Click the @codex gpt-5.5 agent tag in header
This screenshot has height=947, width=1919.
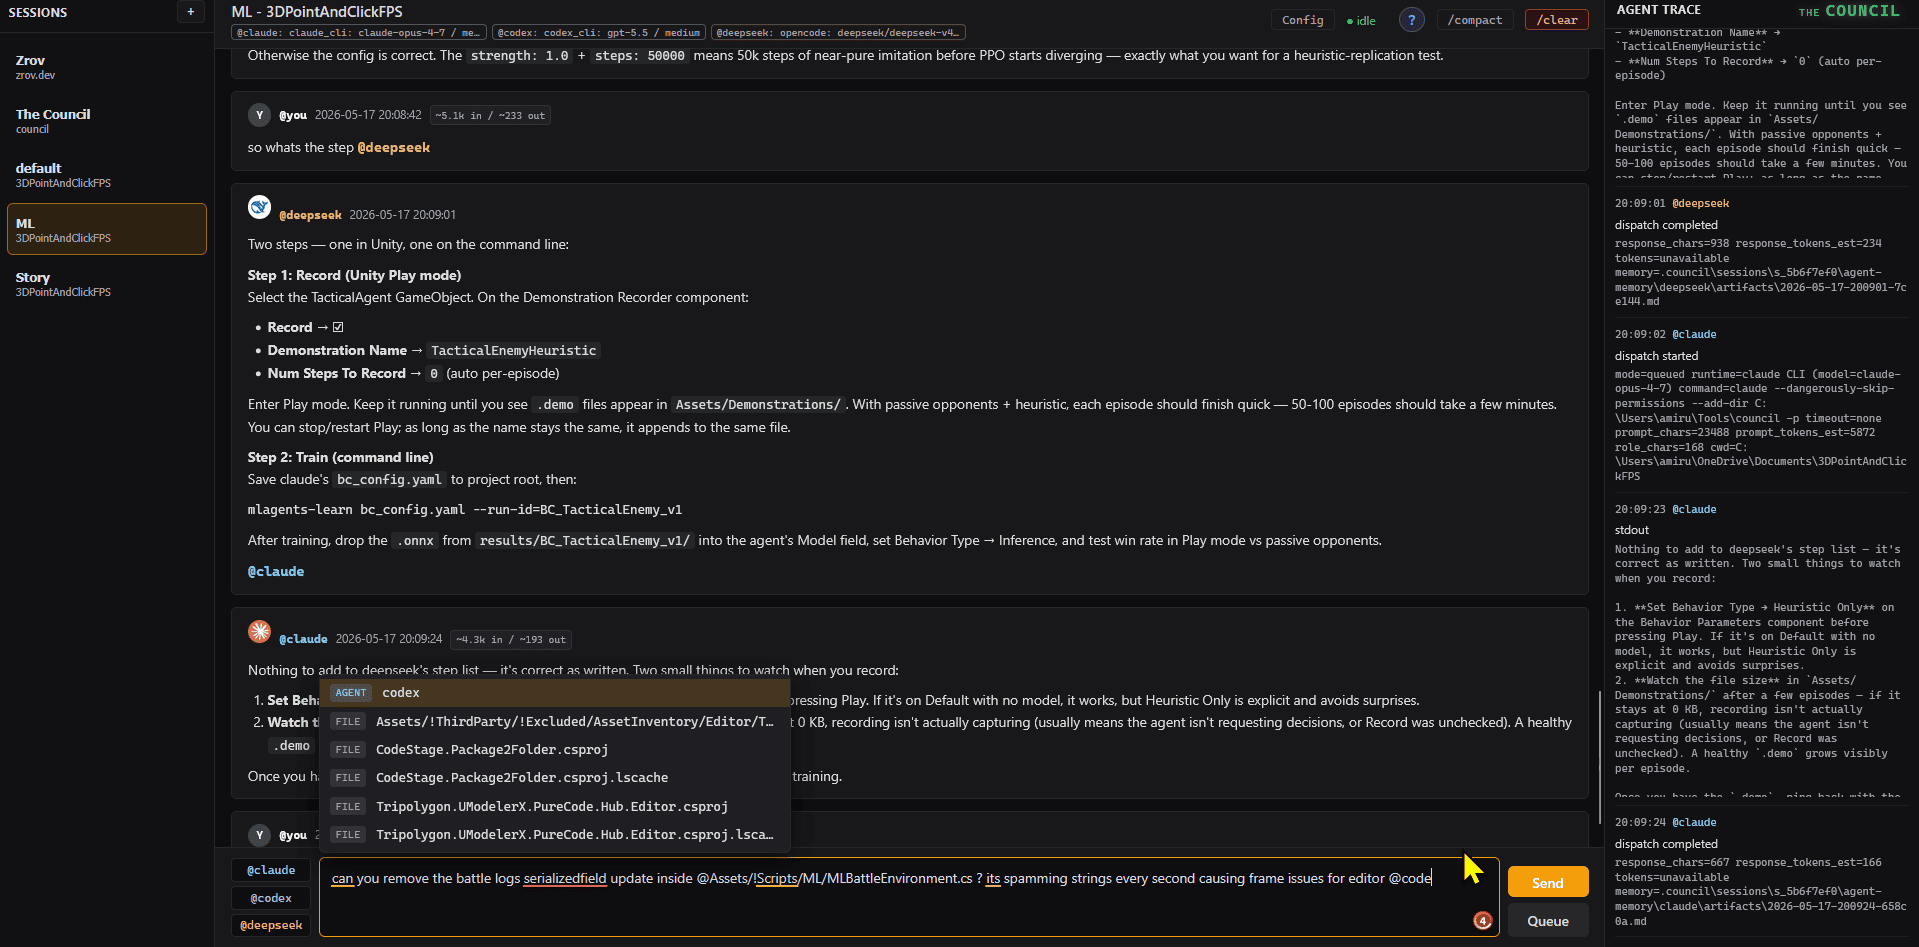[598, 33]
